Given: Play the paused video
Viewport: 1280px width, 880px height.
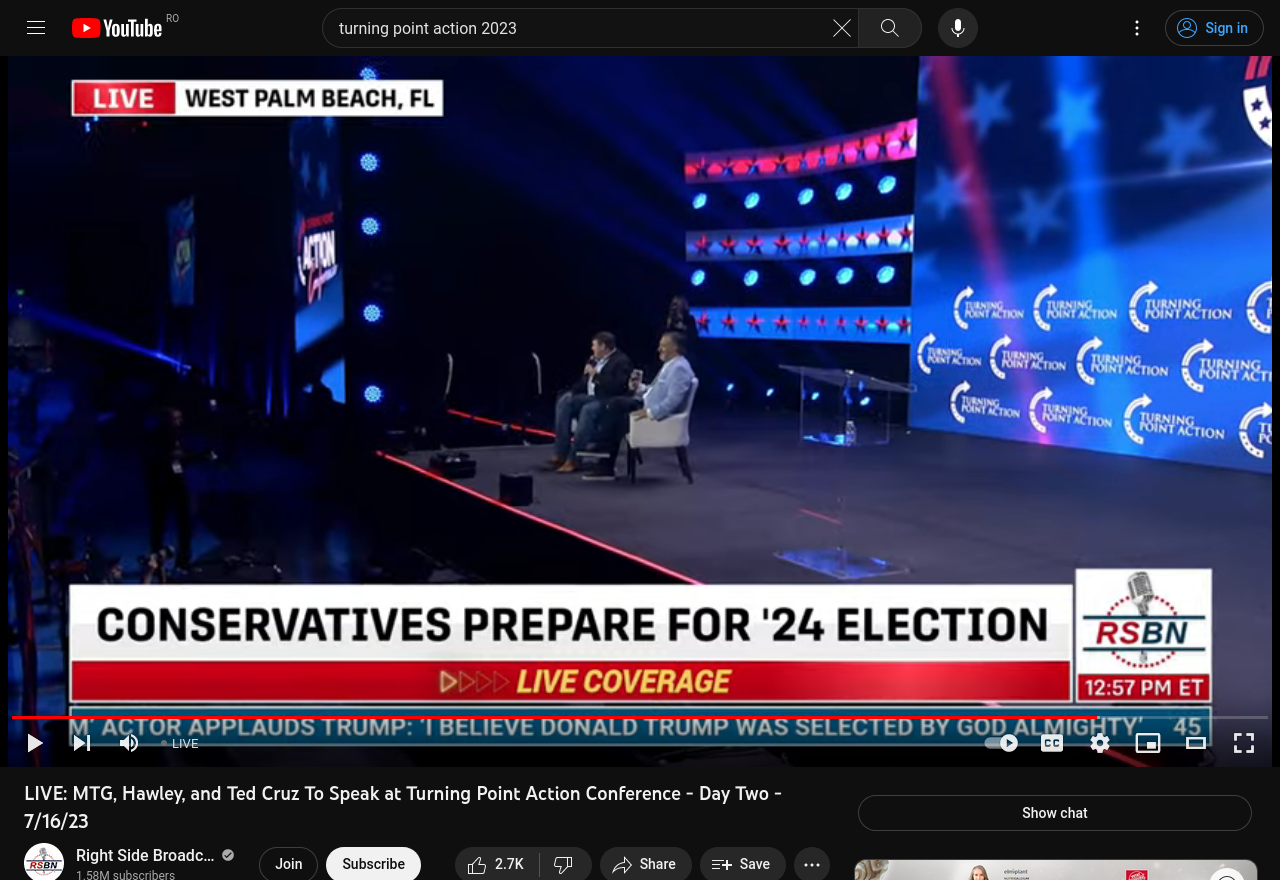Looking at the screenshot, I should 35,743.
